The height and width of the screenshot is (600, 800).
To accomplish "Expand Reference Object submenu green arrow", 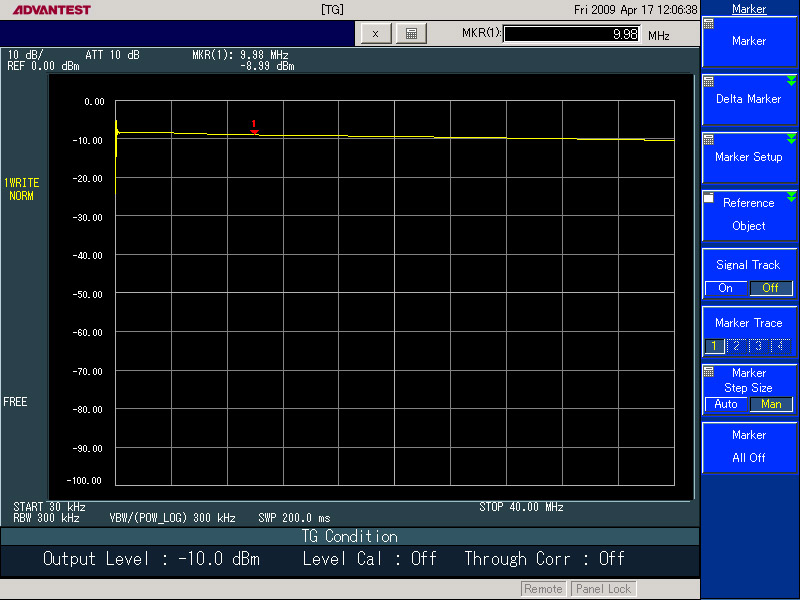I will point(791,196).
